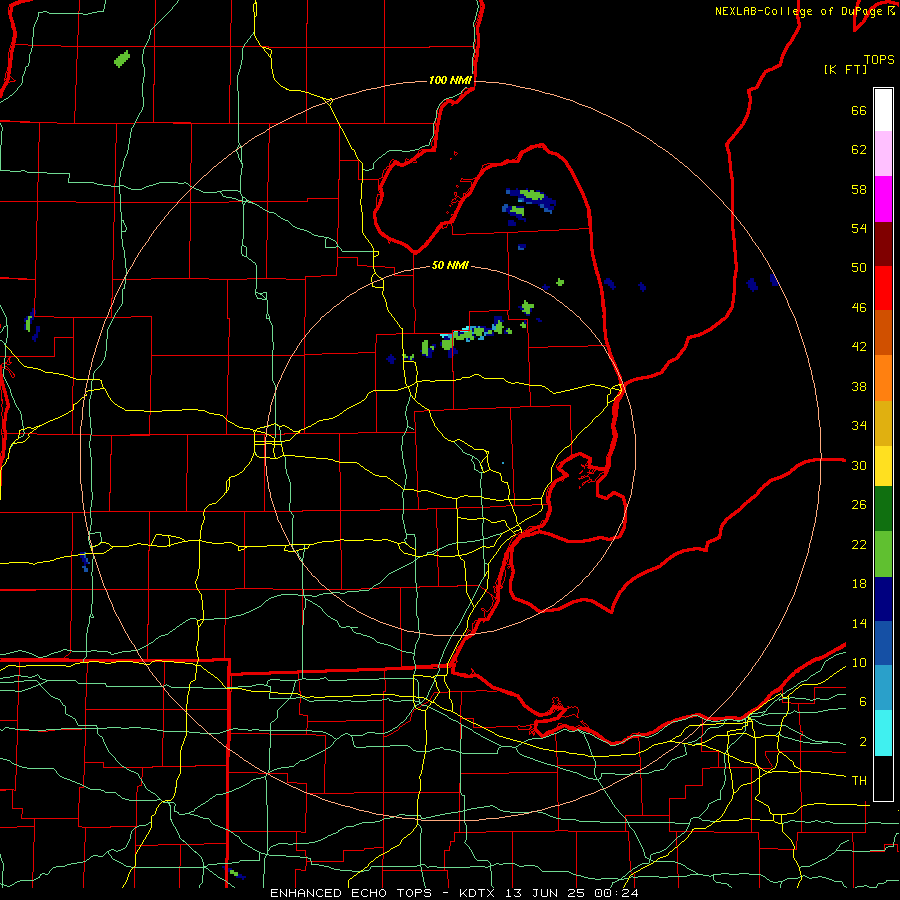Image resolution: width=900 pixels, height=900 pixels.
Task: Click the 30 legend value
Action: pyautogui.click(x=859, y=465)
